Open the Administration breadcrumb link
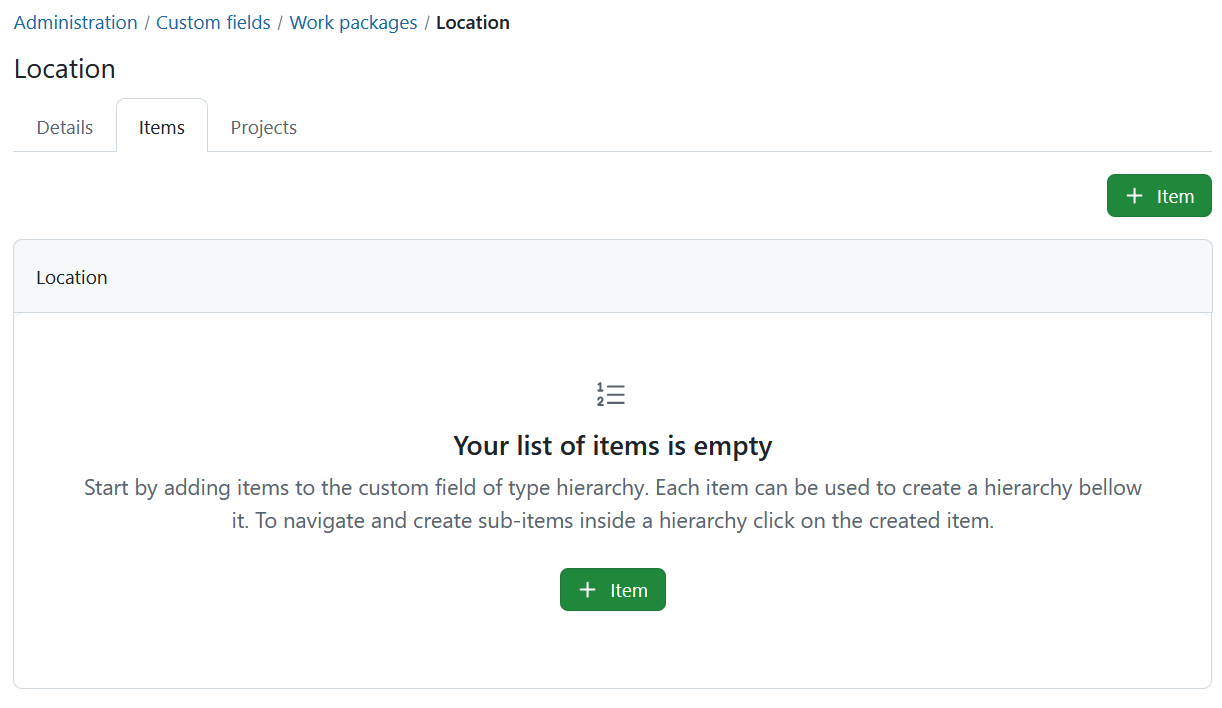Screen dimensions: 1222x708 coord(76,22)
